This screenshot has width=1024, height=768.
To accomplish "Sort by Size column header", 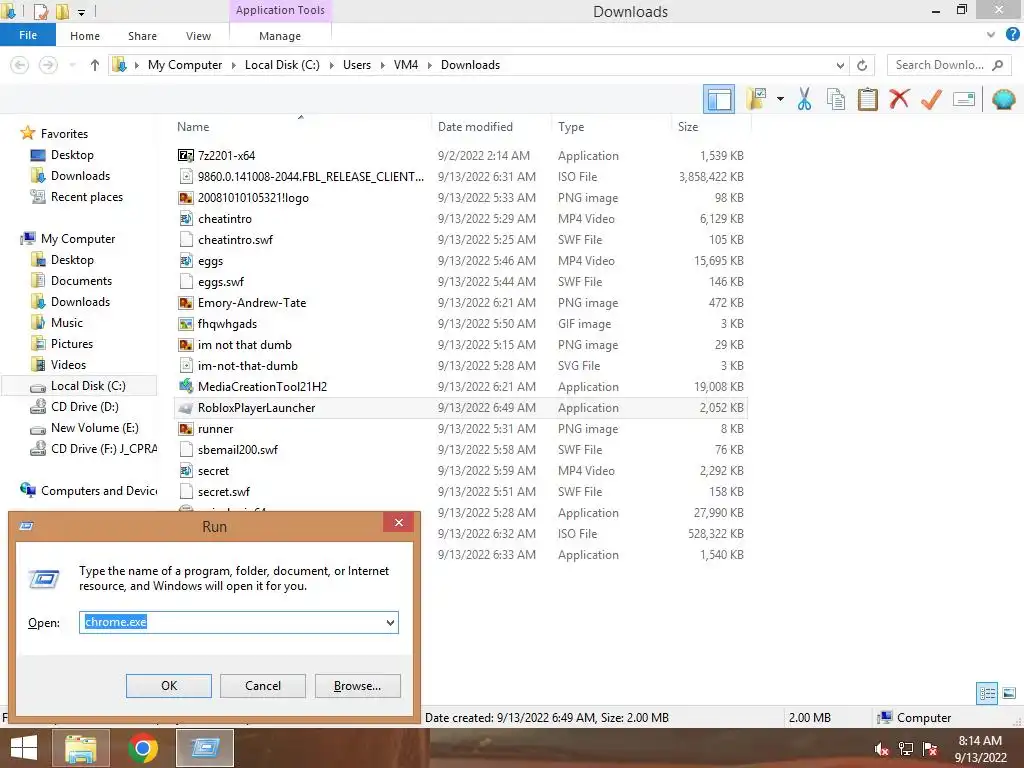I will tap(688, 127).
